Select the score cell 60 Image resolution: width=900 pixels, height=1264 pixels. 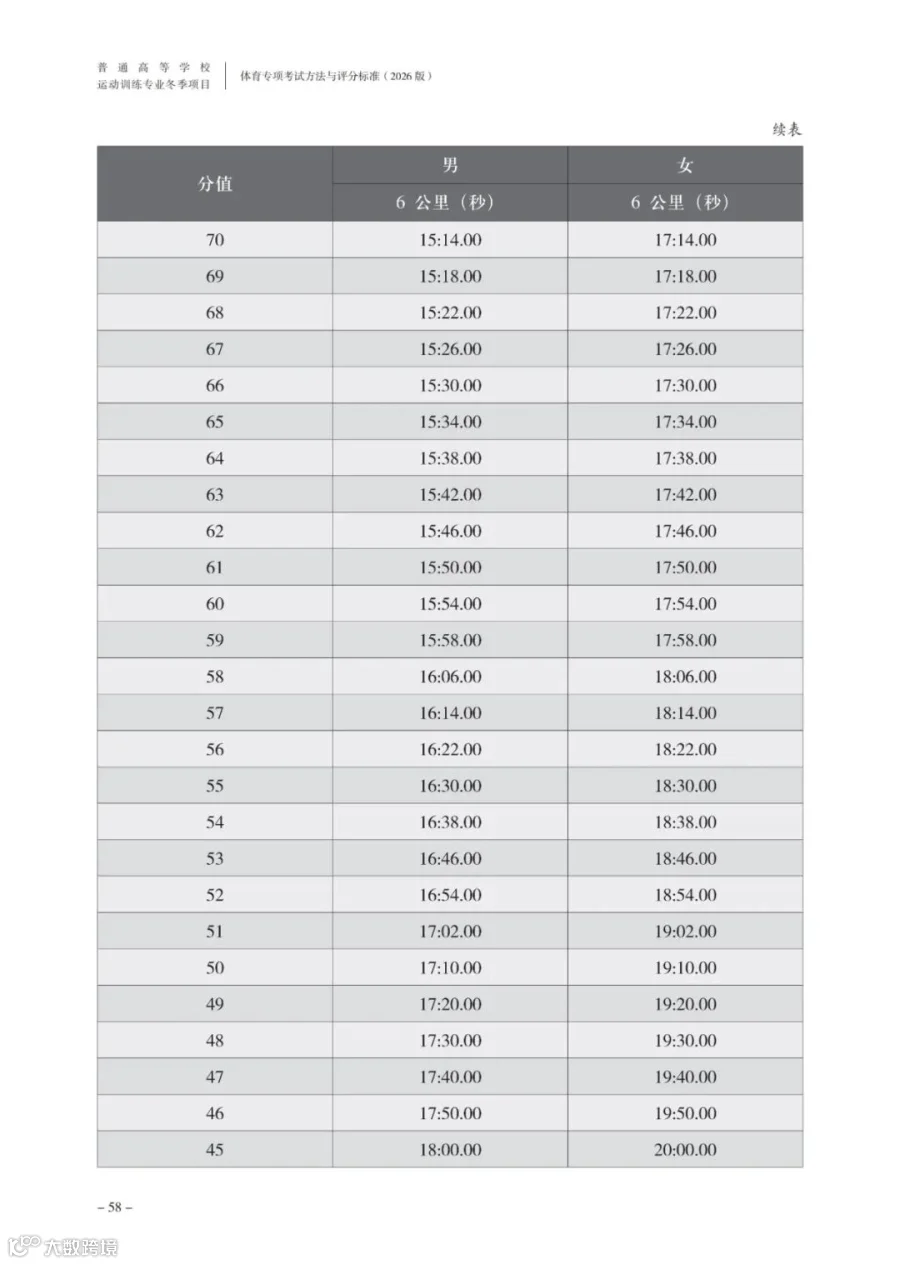(x=215, y=604)
